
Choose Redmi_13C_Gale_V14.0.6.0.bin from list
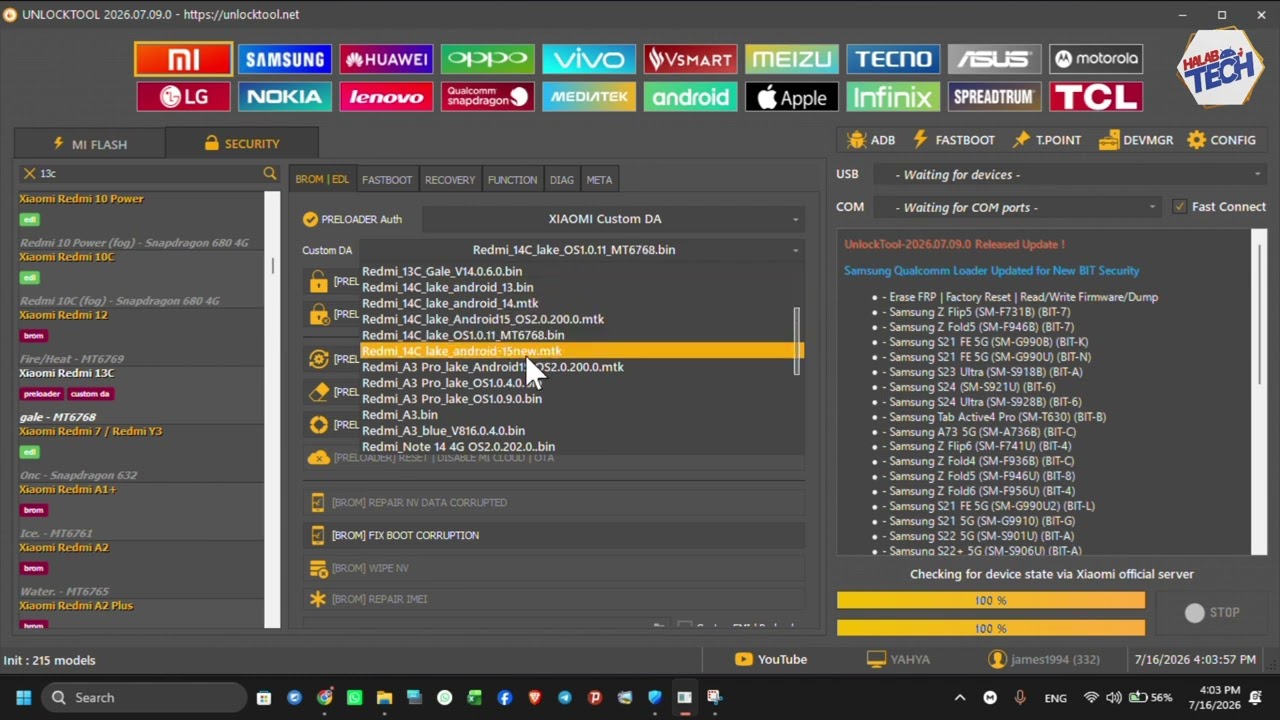[442, 271]
